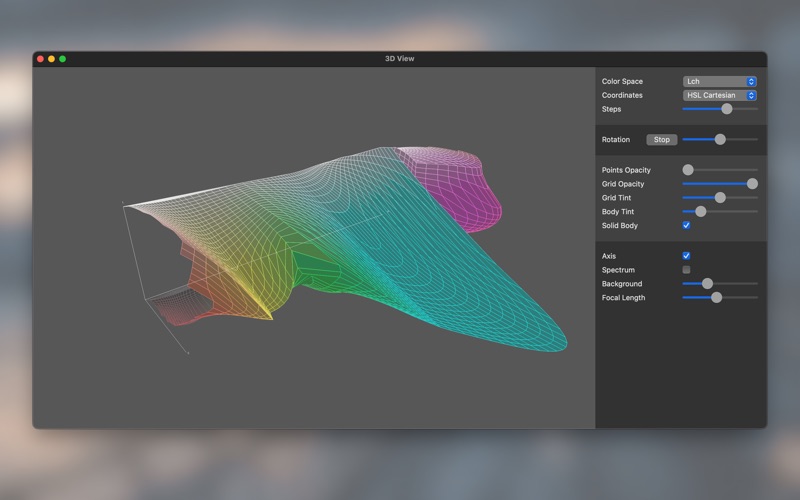Click the Grid Tint slider handle

(720, 197)
